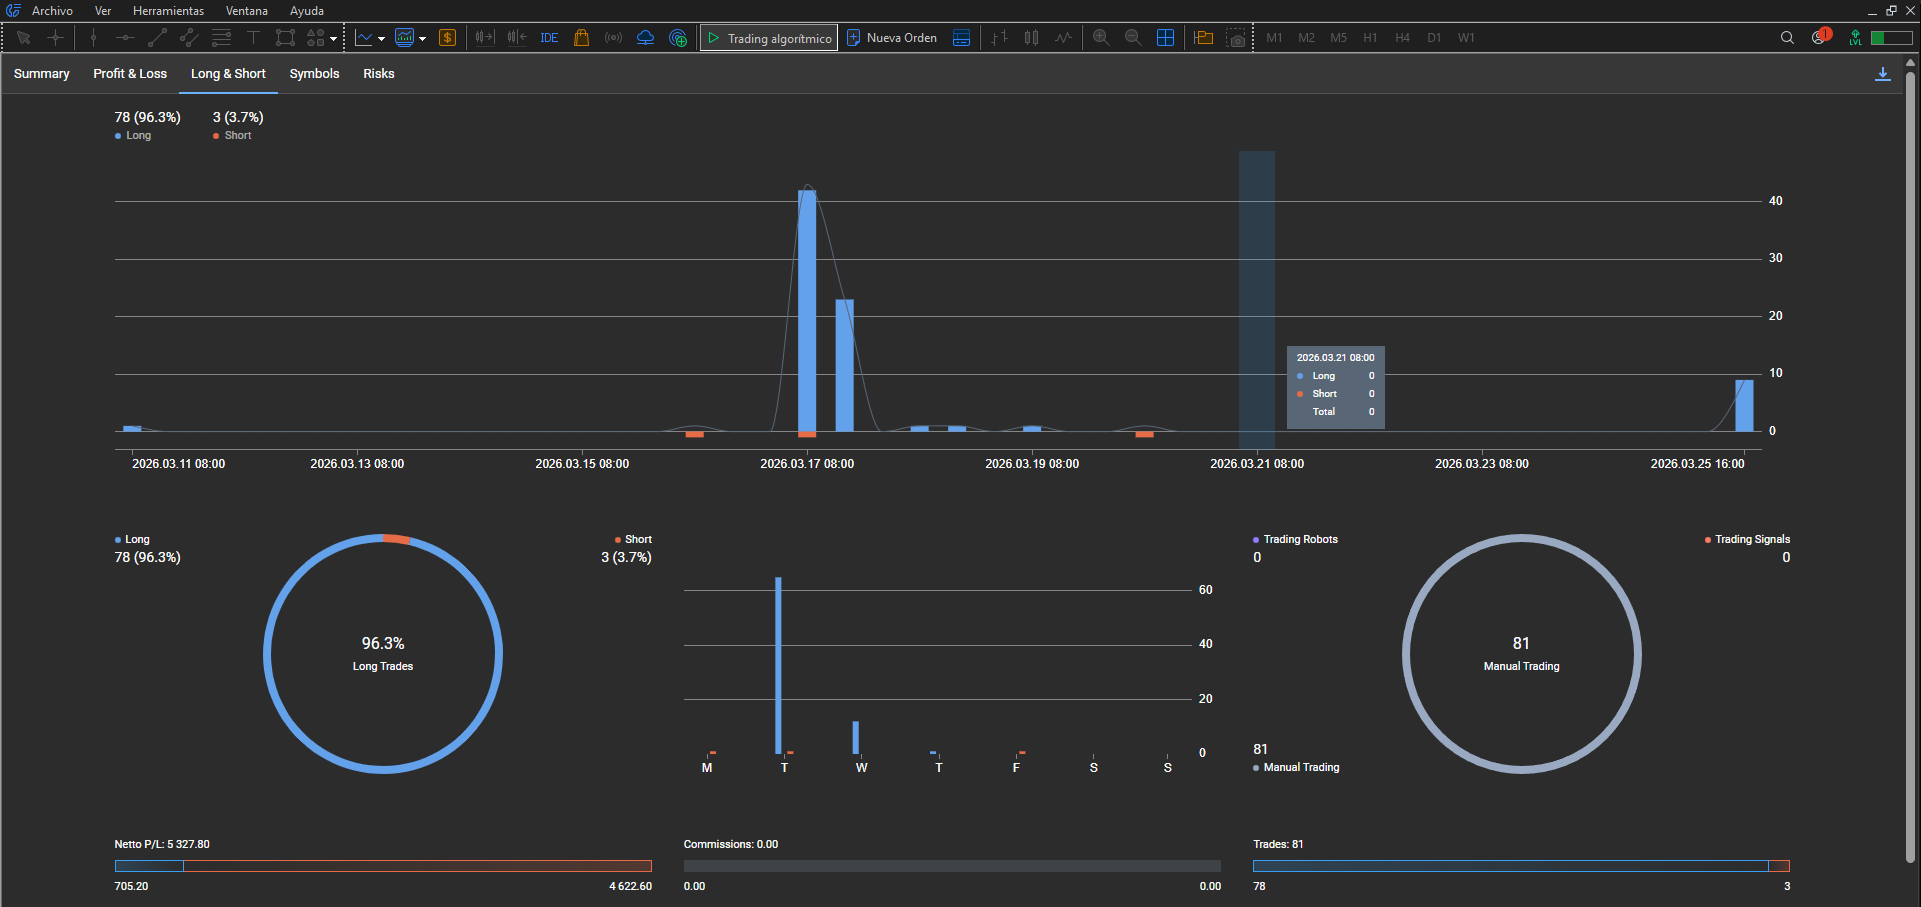Viewport: 1921px width, 907px height.
Task: Click the dollar sign symbols icon
Action: pyautogui.click(x=447, y=38)
